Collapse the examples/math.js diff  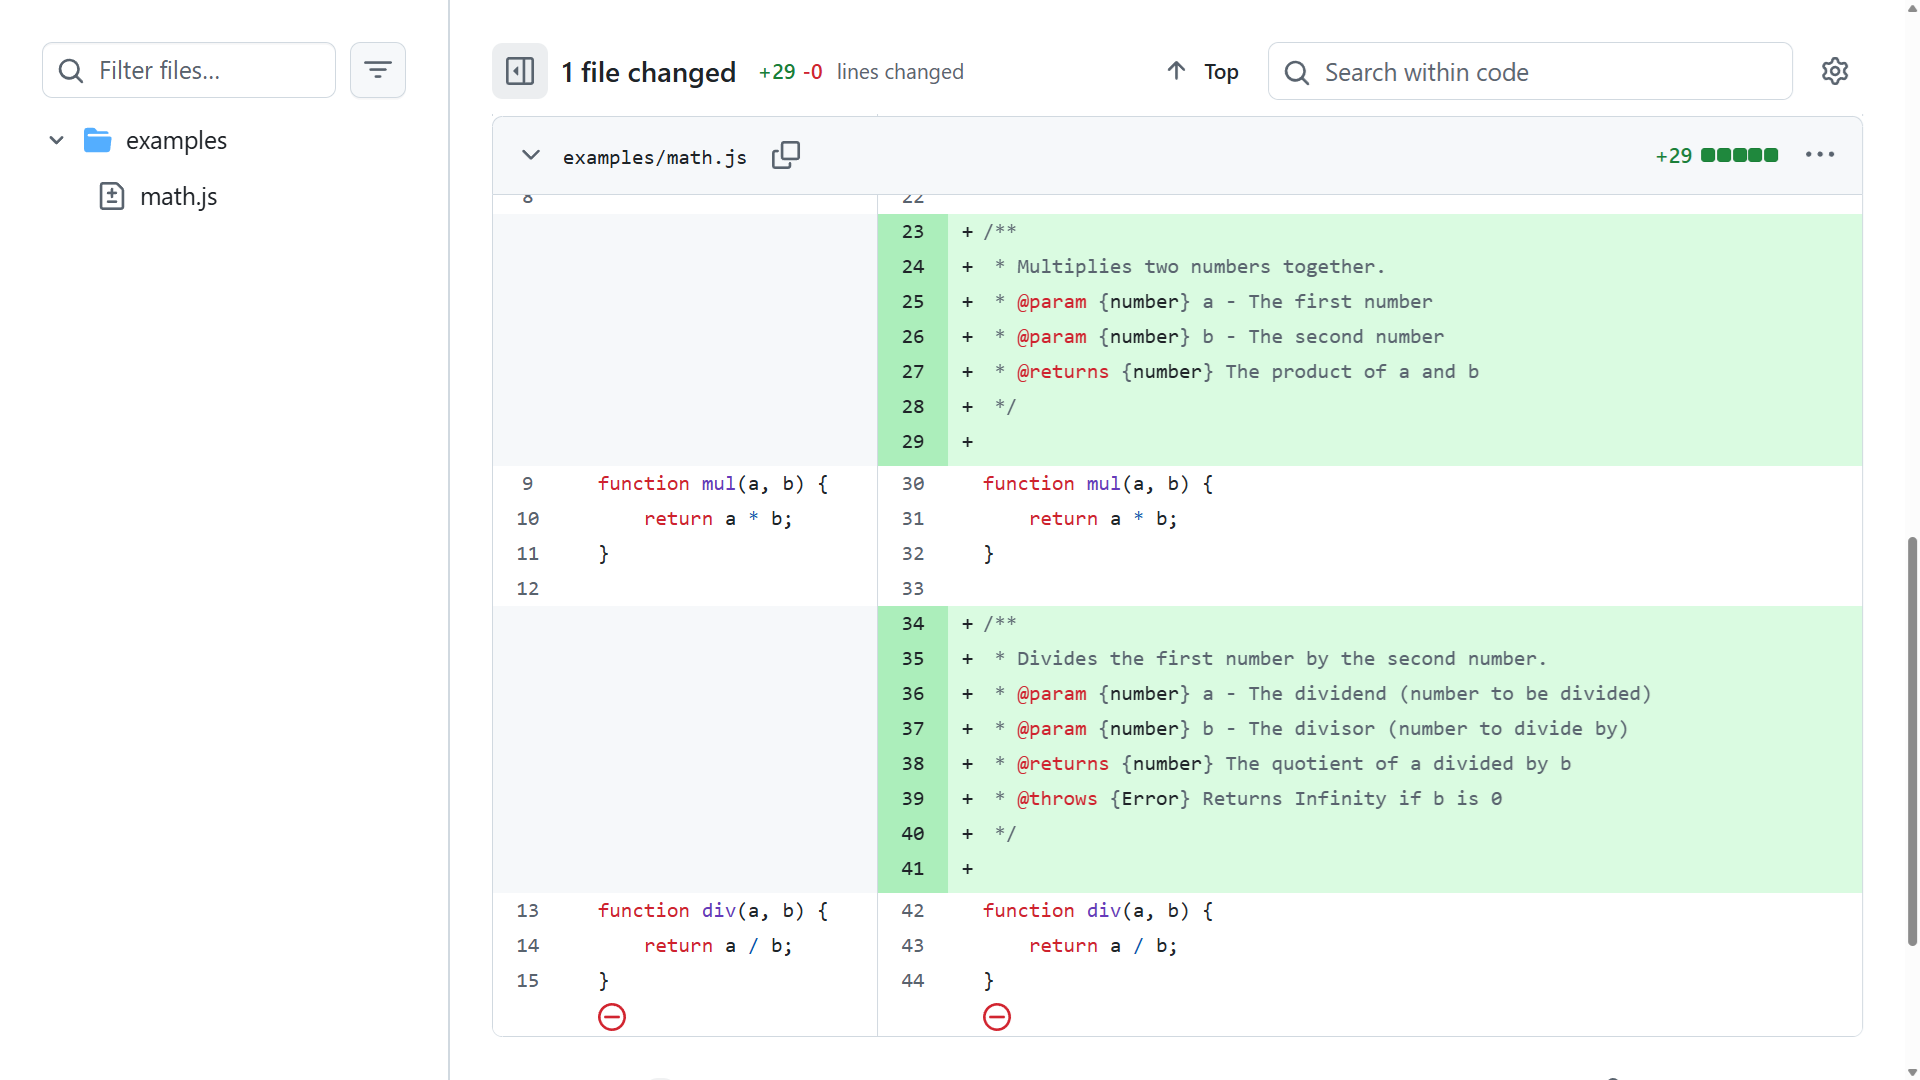click(x=531, y=155)
